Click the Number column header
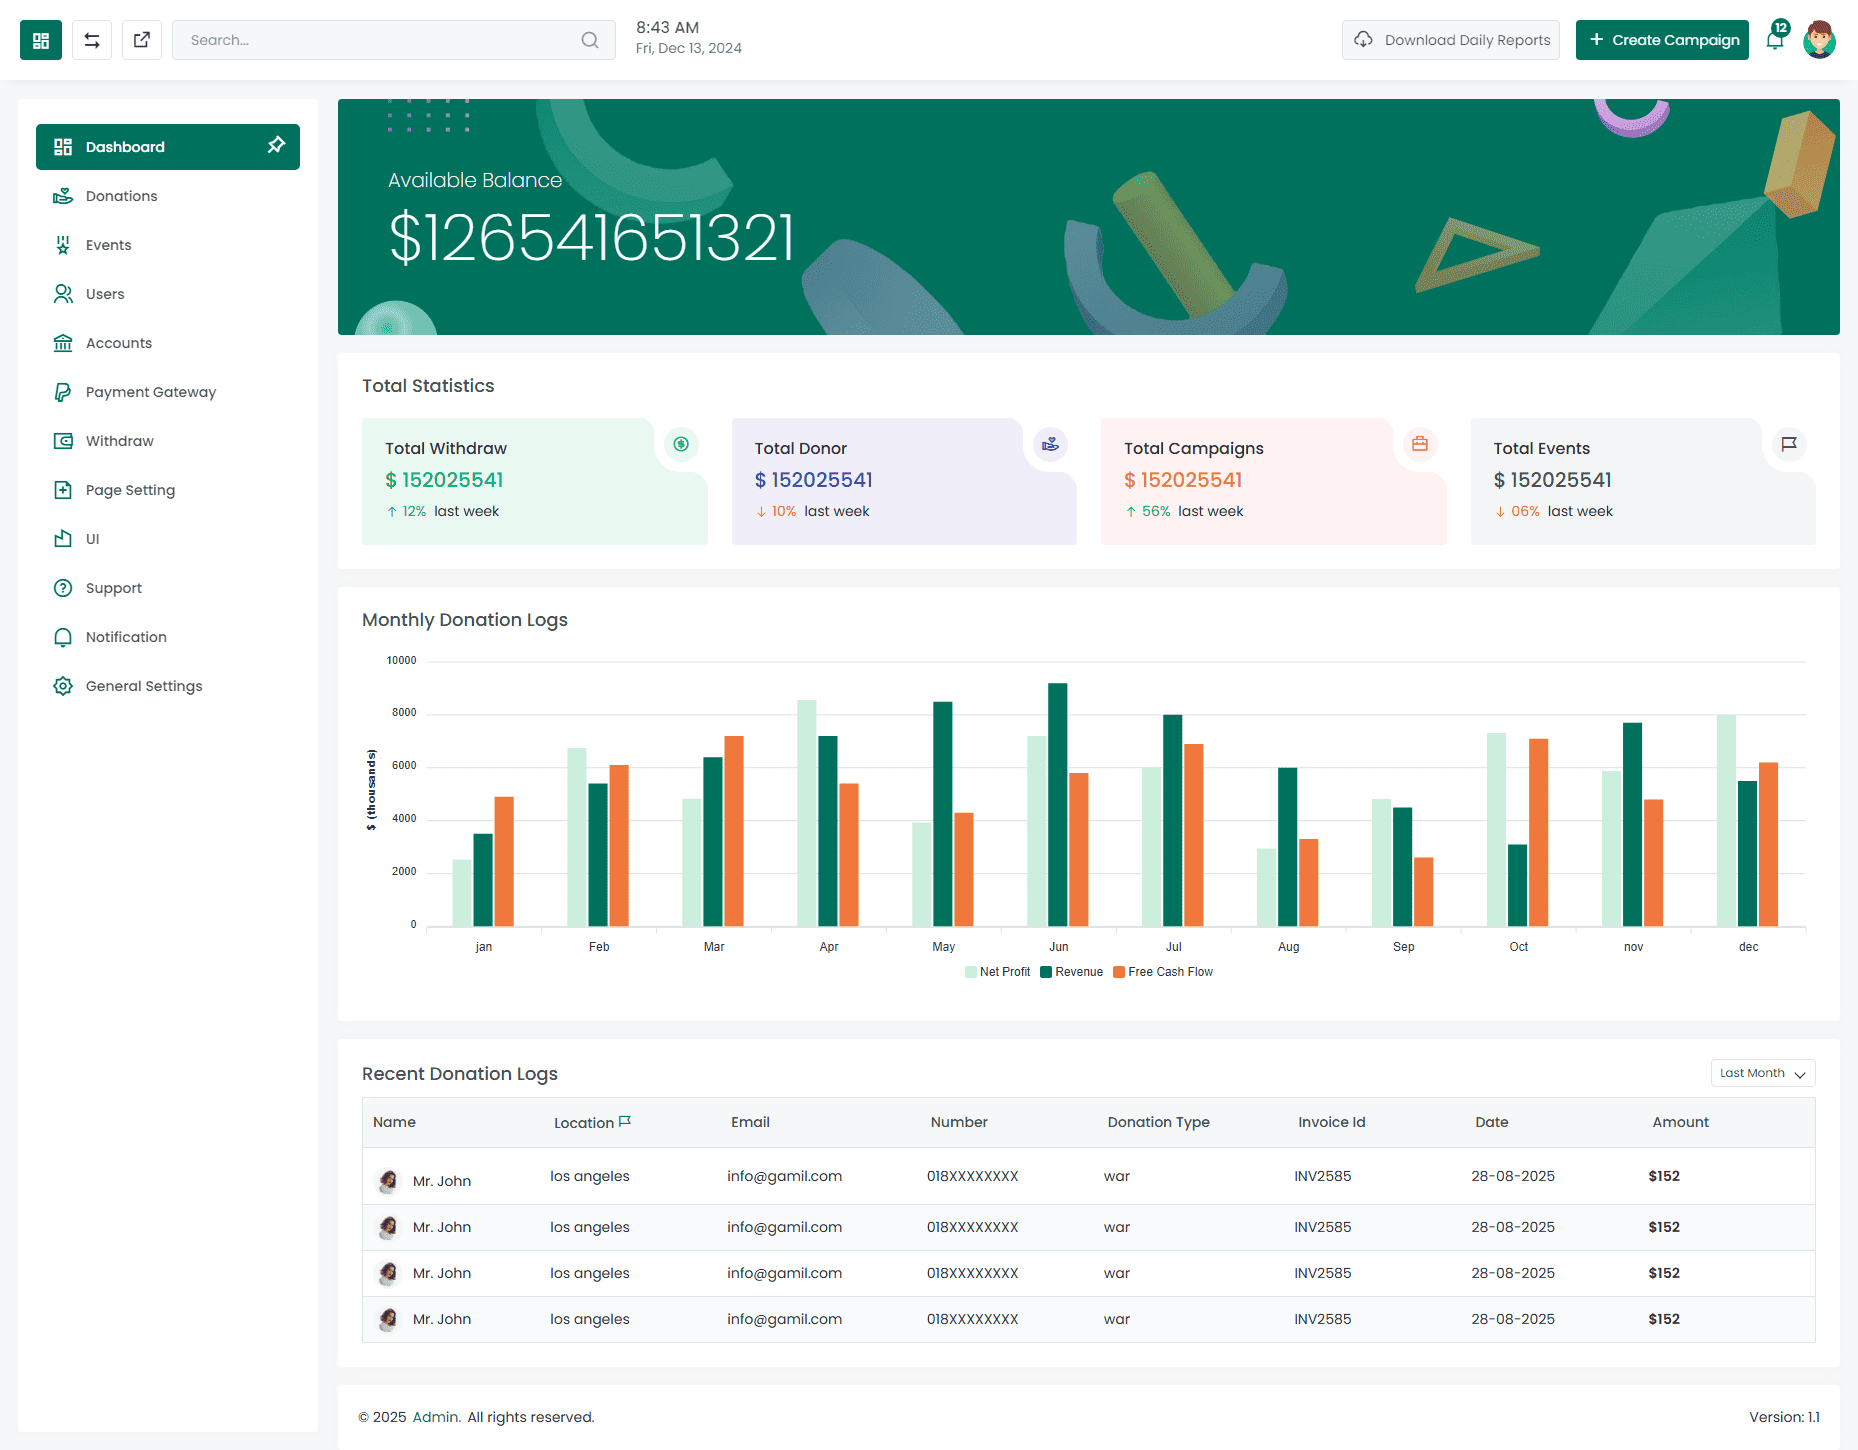 click(959, 1122)
